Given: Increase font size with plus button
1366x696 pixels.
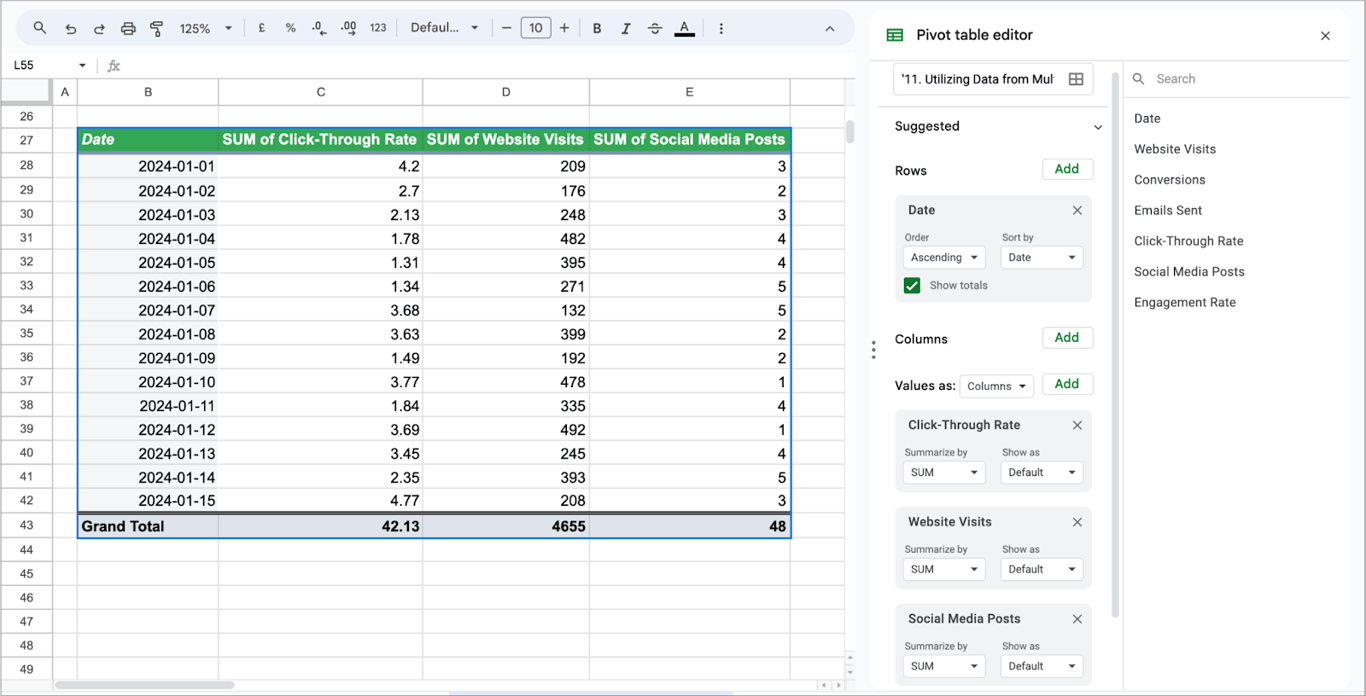Looking at the screenshot, I should click(564, 28).
